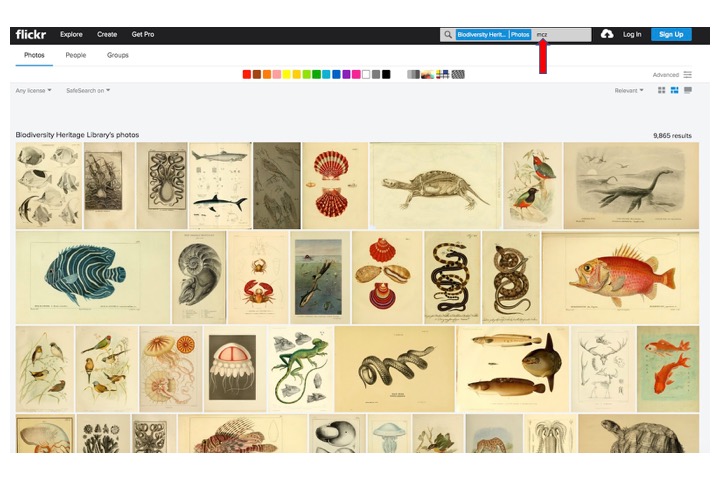Click Advanced search link
The width and height of the screenshot is (720, 480).
665,75
